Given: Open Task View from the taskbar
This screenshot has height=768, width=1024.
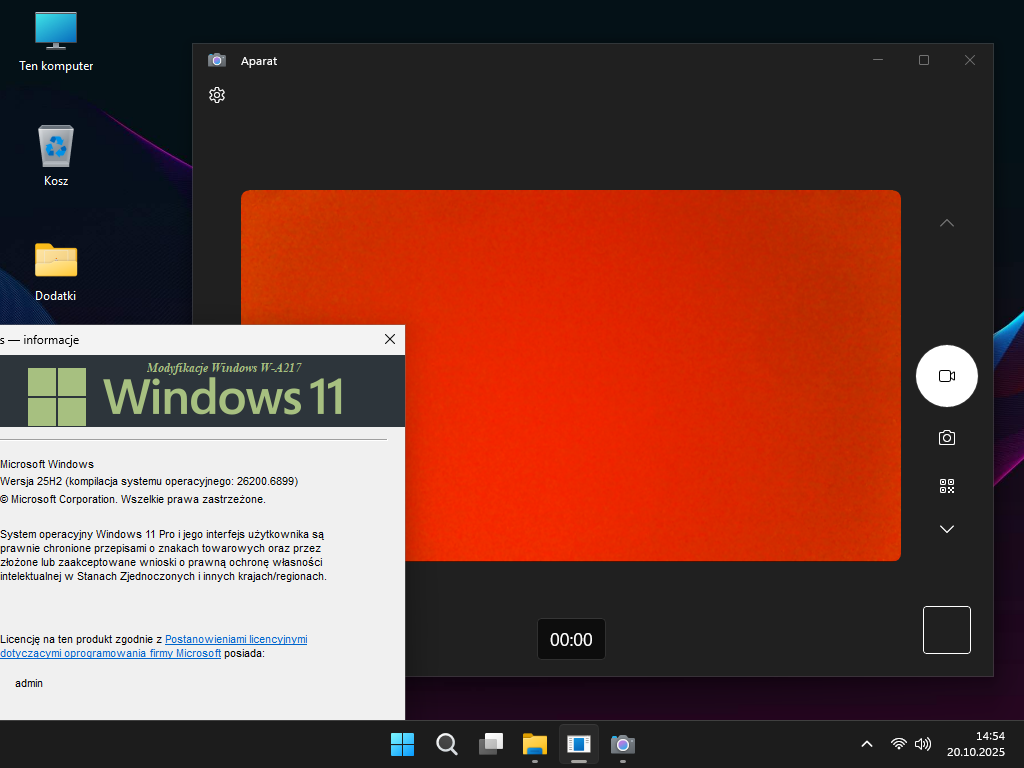Looking at the screenshot, I should pyautogui.click(x=491, y=744).
